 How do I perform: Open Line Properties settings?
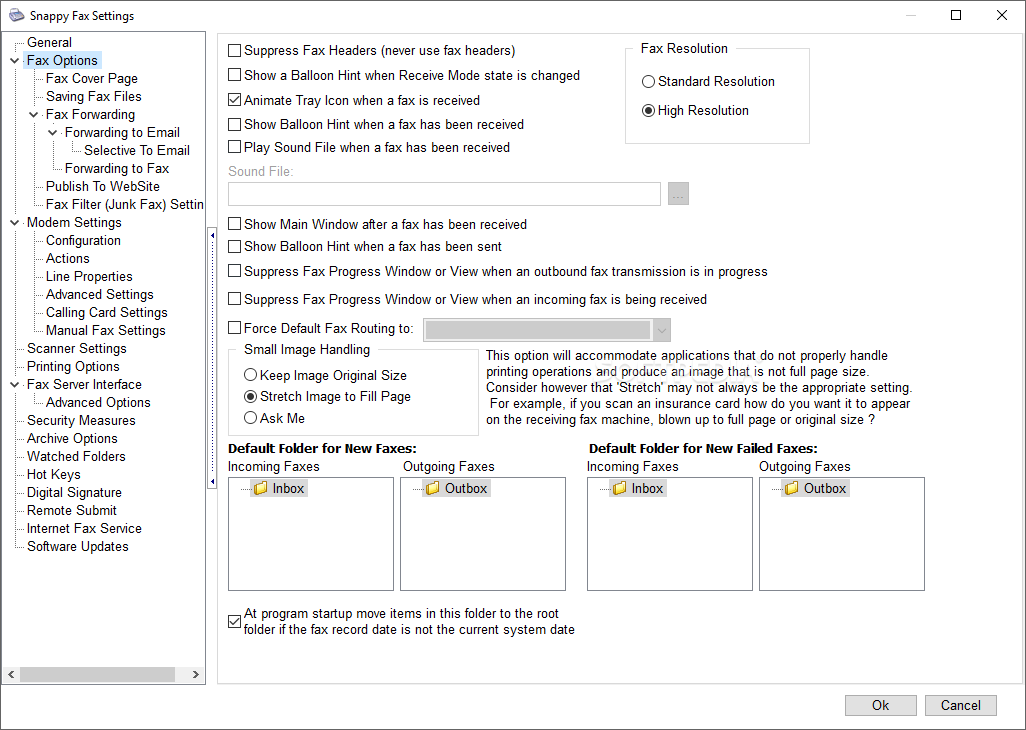[x=89, y=276]
